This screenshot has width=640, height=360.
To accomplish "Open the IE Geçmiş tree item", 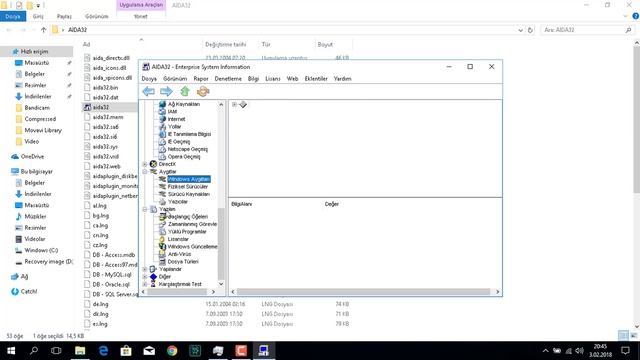I will tap(179, 142).
